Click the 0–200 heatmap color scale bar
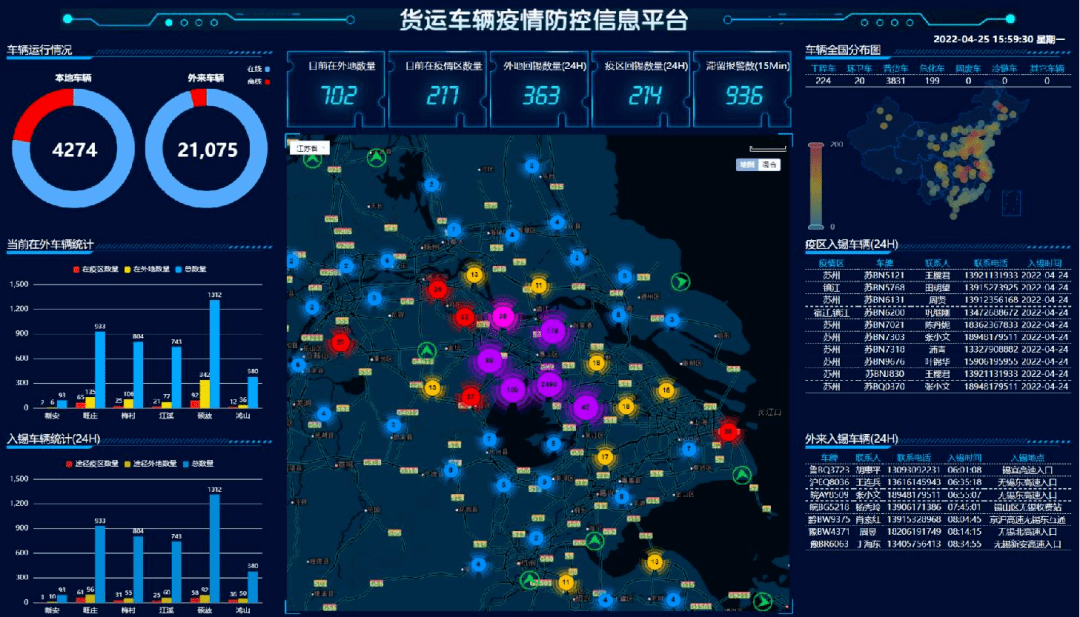This screenshot has width=1080, height=617. pyautogui.click(x=816, y=185)
